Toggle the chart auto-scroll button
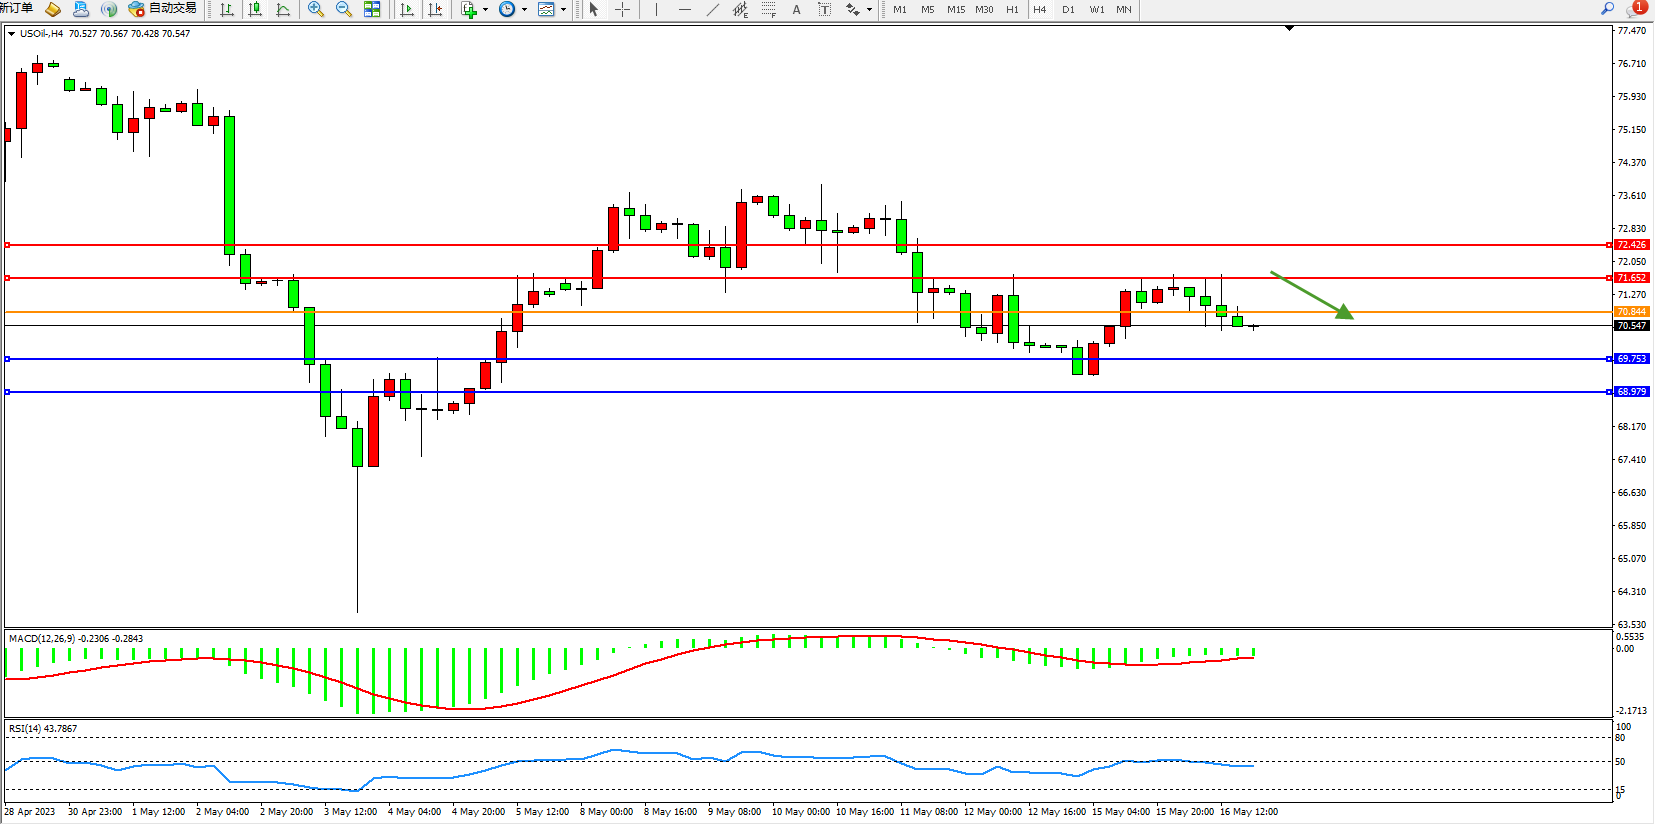1655x825 pixels. [x=407, y=9]
